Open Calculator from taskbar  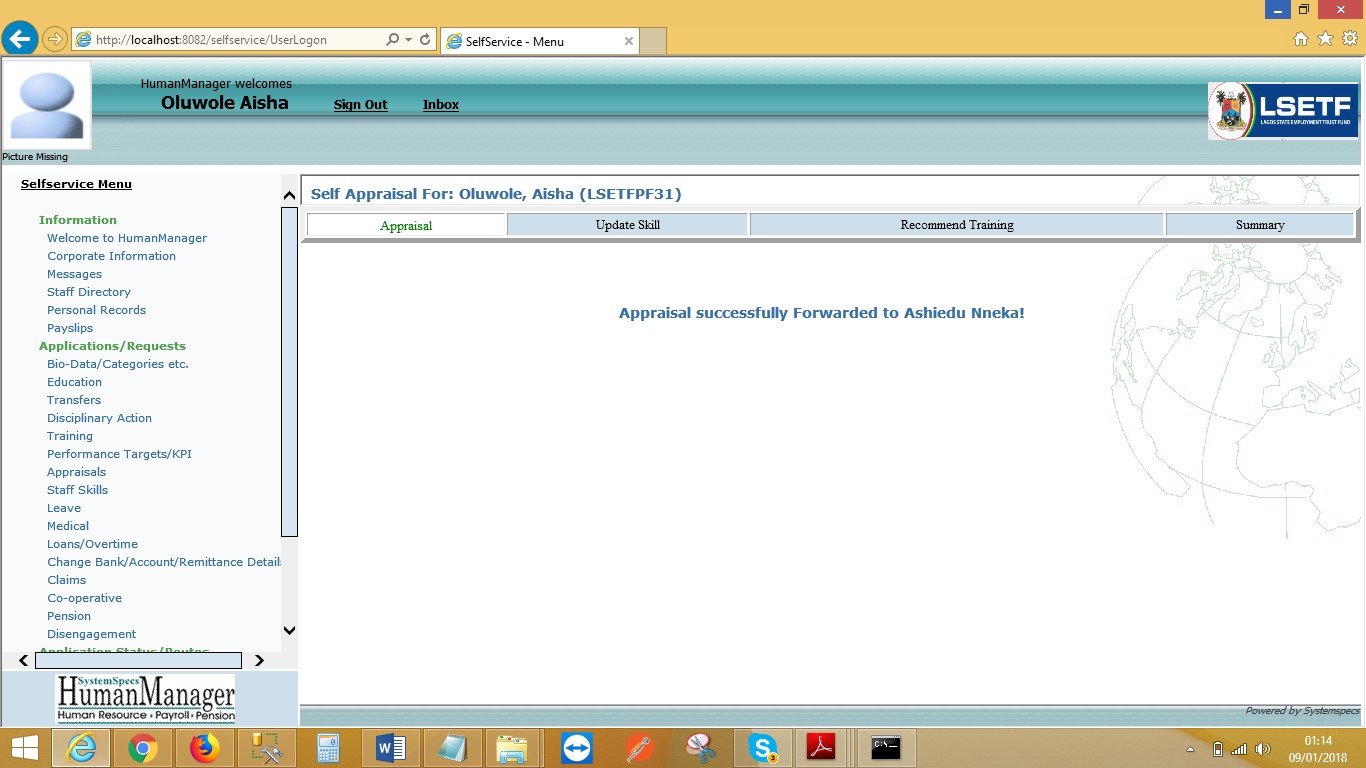[327, 748]
